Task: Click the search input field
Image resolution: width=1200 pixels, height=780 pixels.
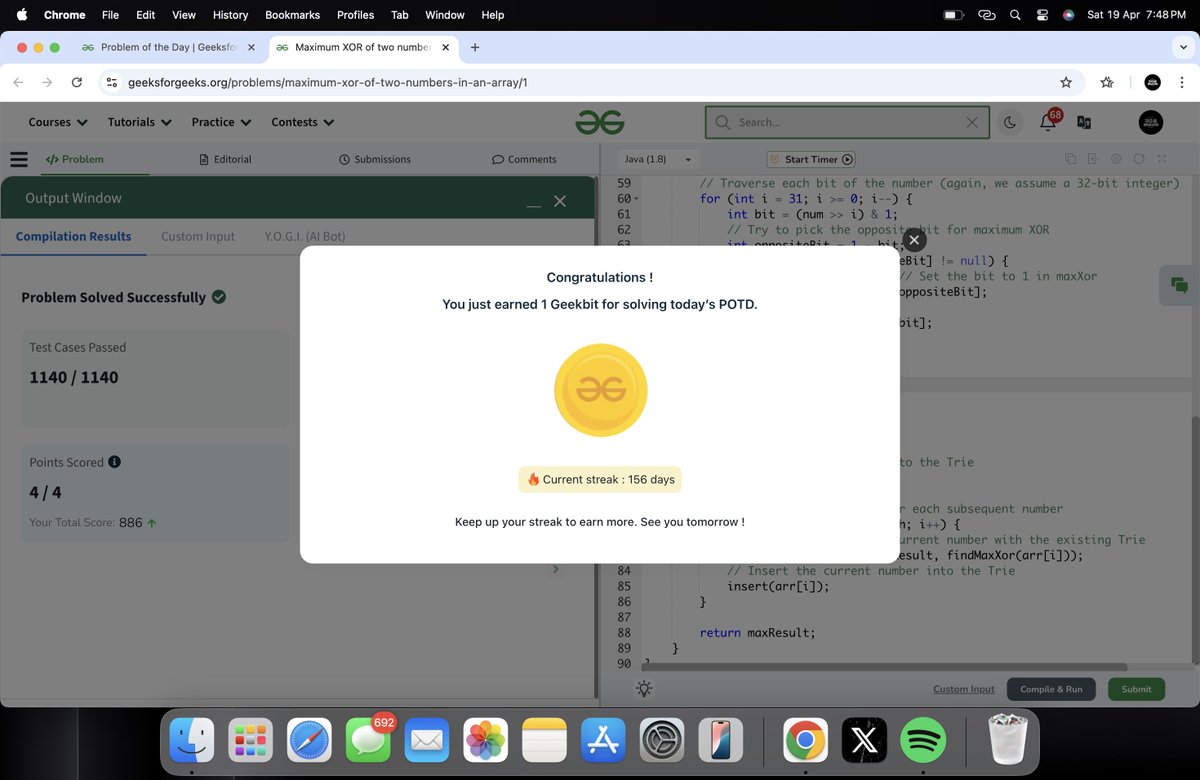Action: (x=848, y=122)
